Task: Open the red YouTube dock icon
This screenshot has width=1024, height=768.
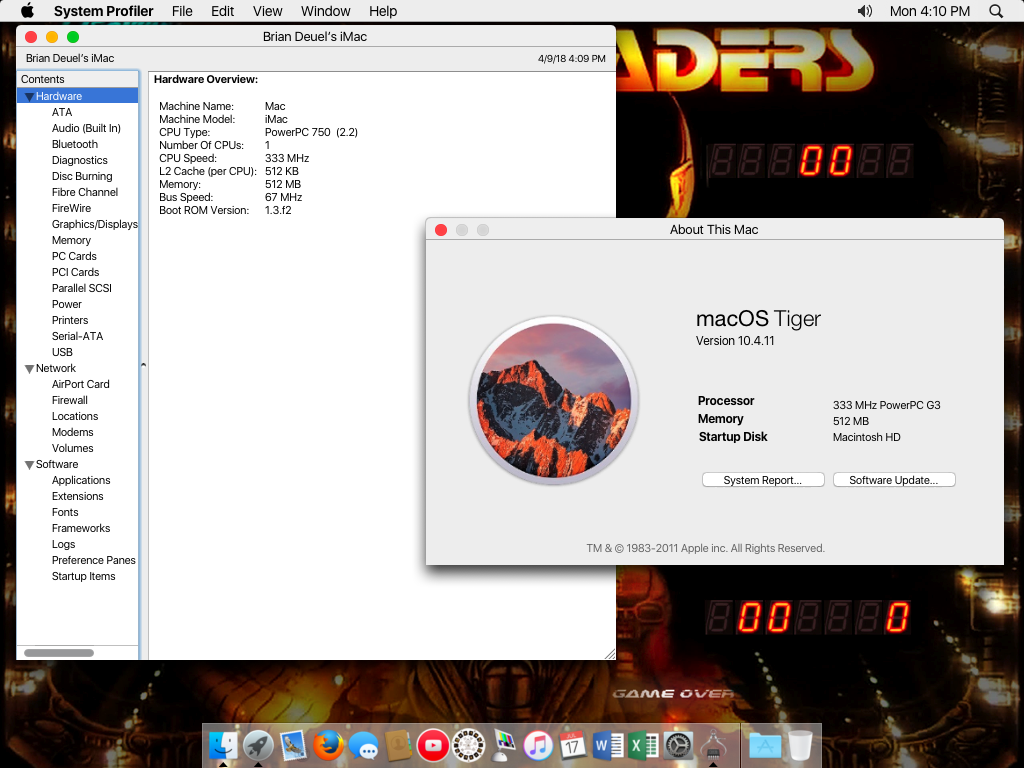Action: 433,745
